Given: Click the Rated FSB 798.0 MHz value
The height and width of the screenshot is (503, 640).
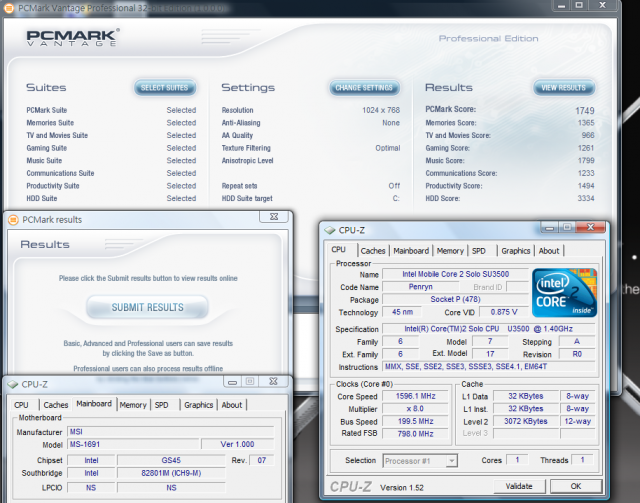Looking at the screenshot, I should point(416,434).
